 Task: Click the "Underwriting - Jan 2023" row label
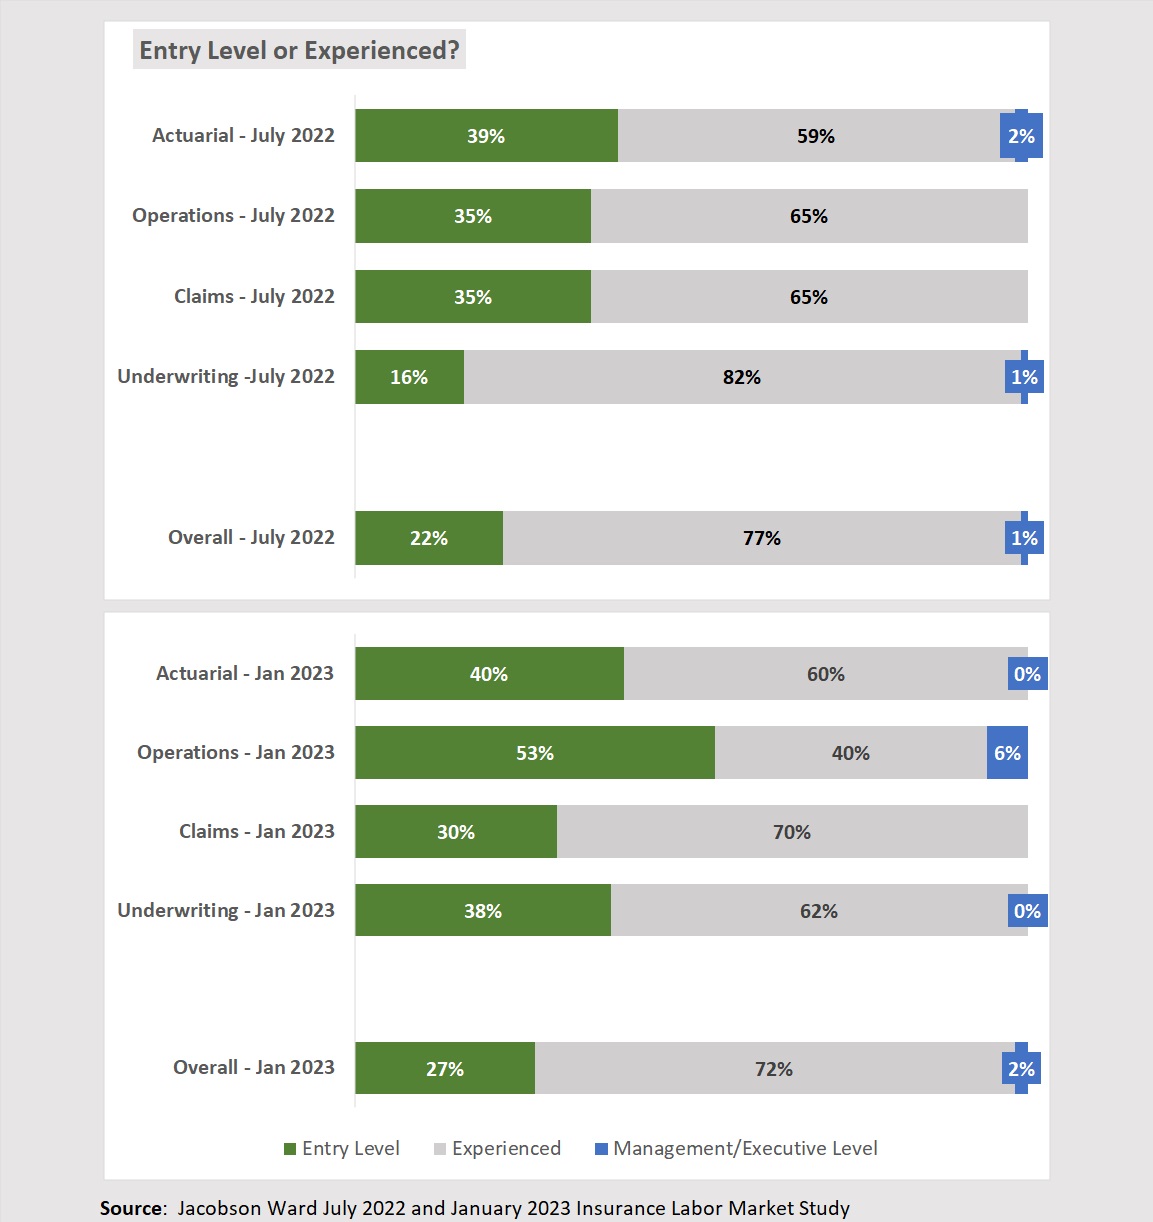tap(226, 910)
